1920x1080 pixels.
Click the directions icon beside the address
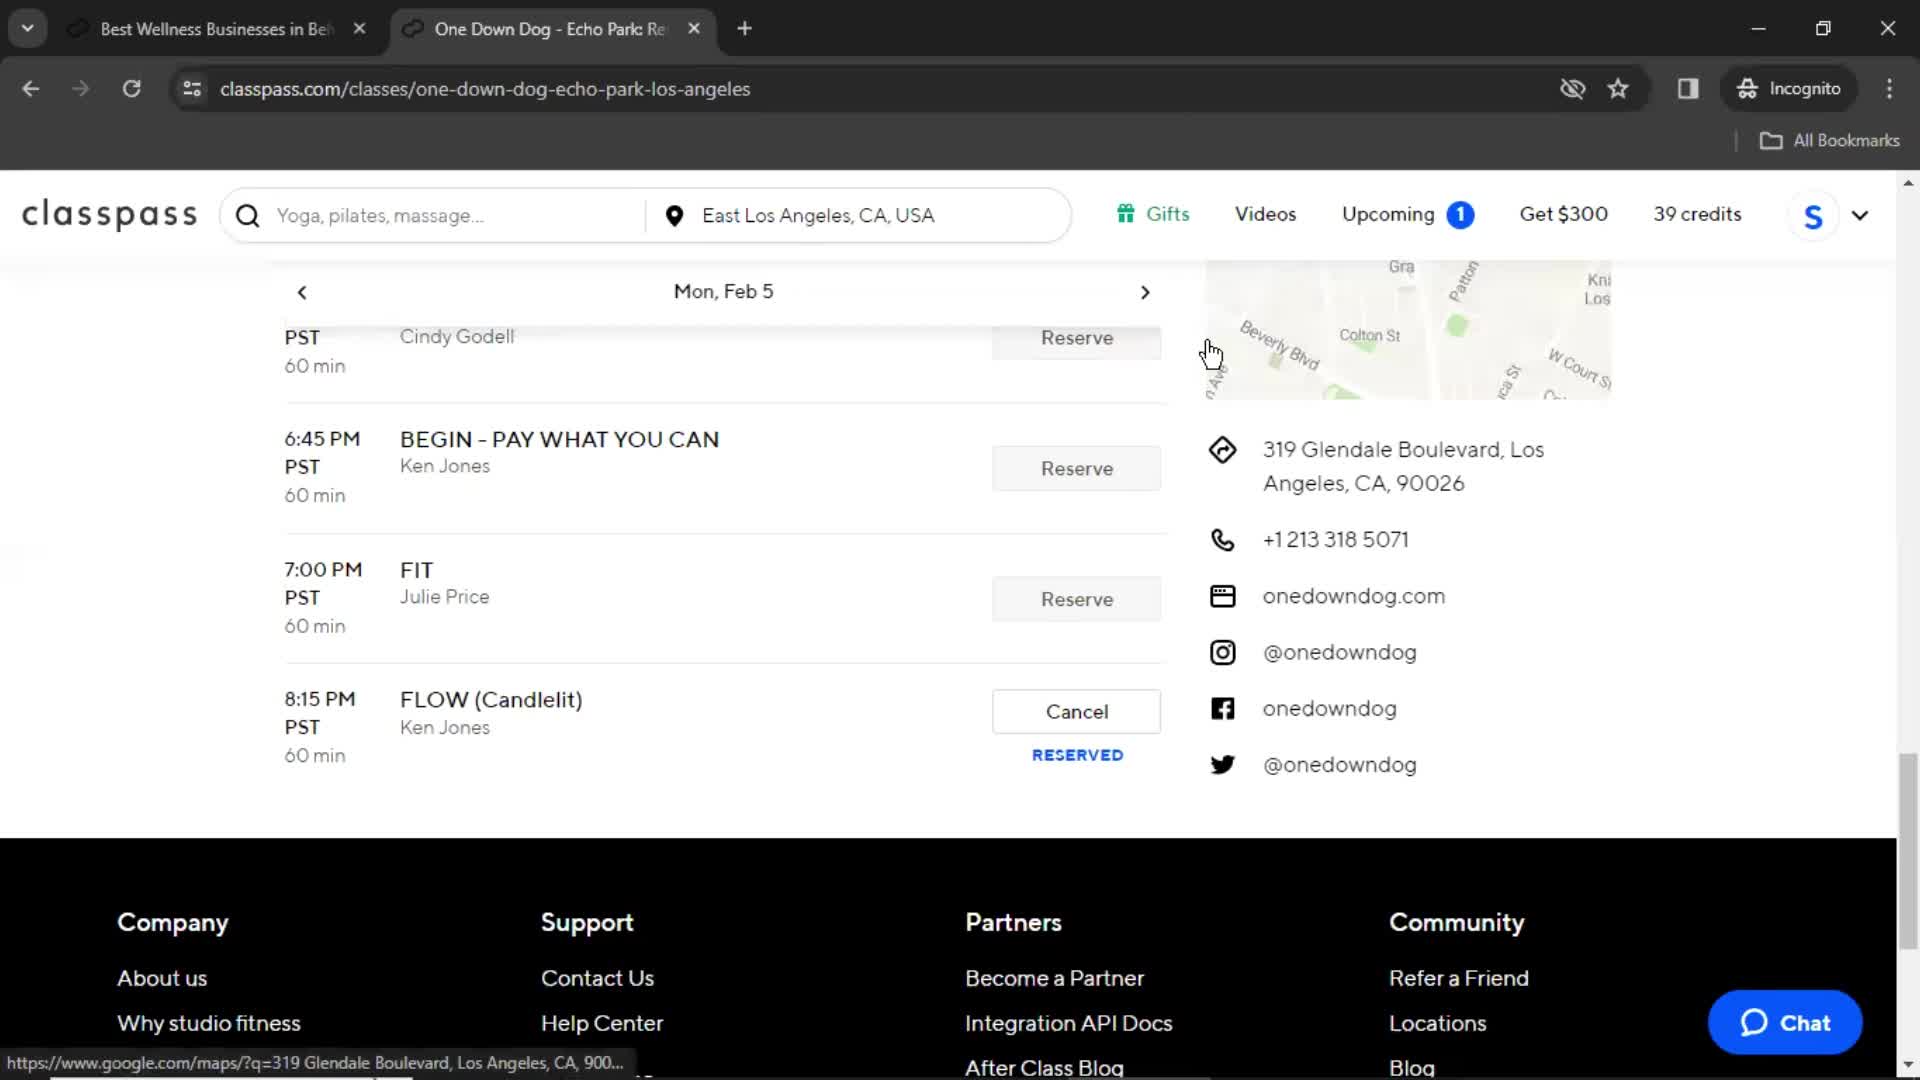1222,450
